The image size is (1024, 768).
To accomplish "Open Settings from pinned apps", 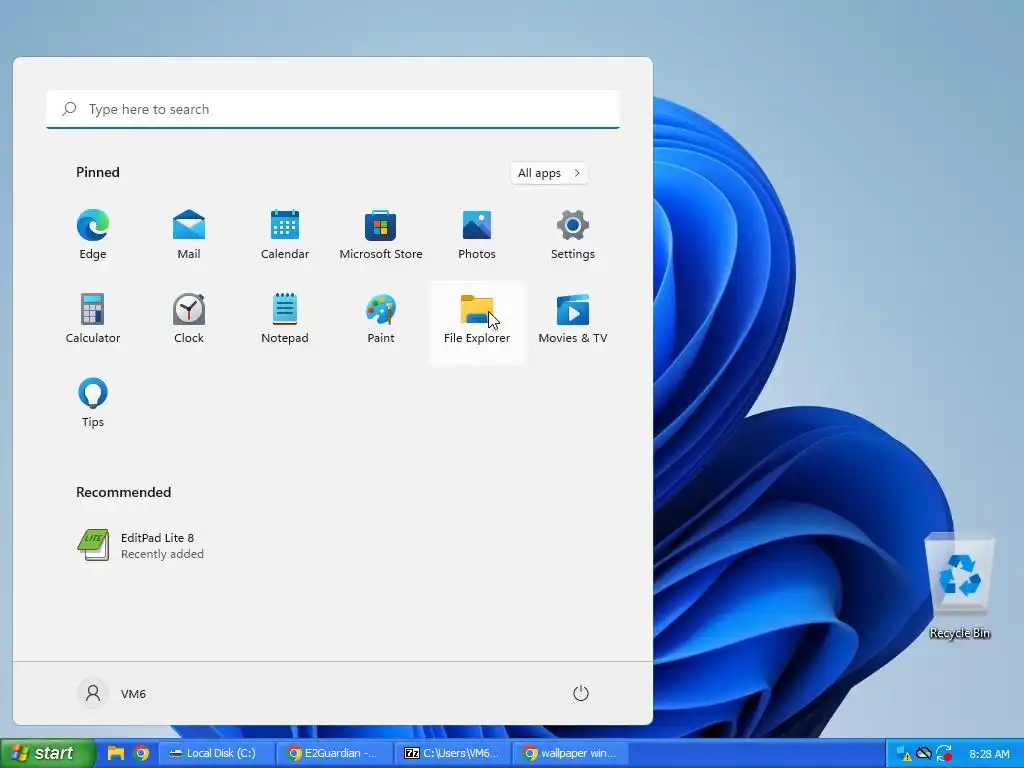I will point(573,235).
